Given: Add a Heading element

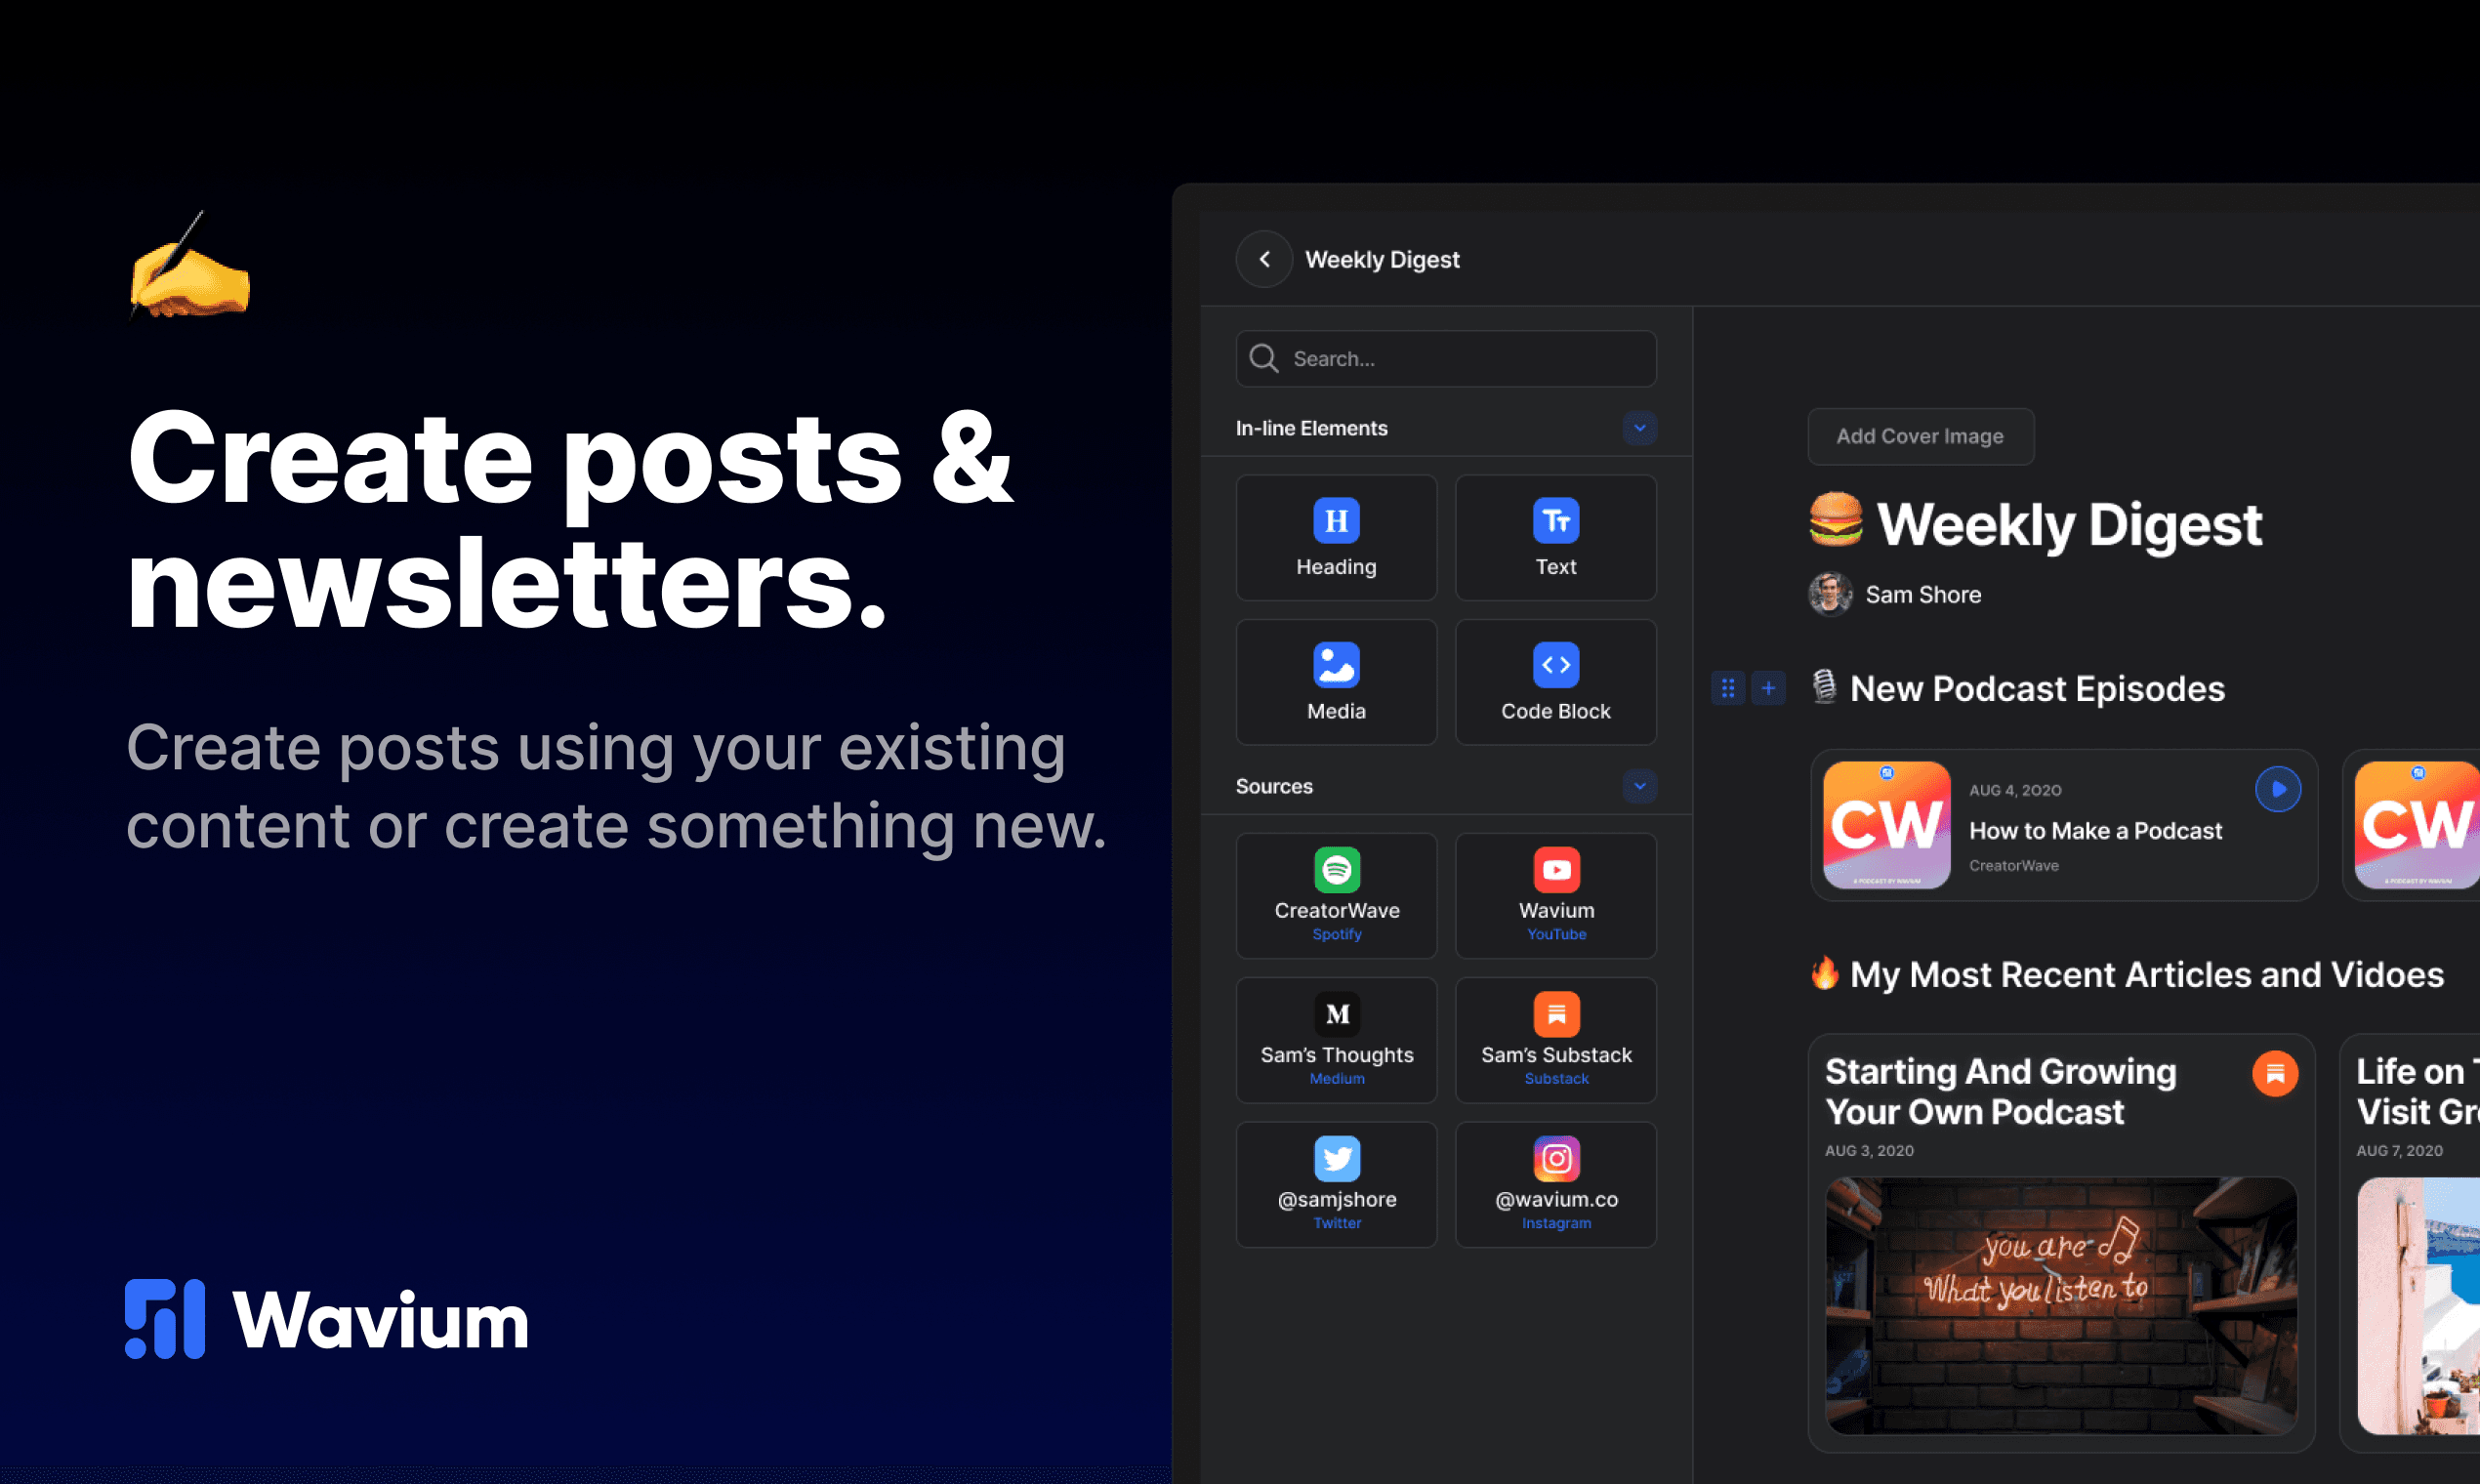Looking at the screenshot, I should pos(1336,538).
